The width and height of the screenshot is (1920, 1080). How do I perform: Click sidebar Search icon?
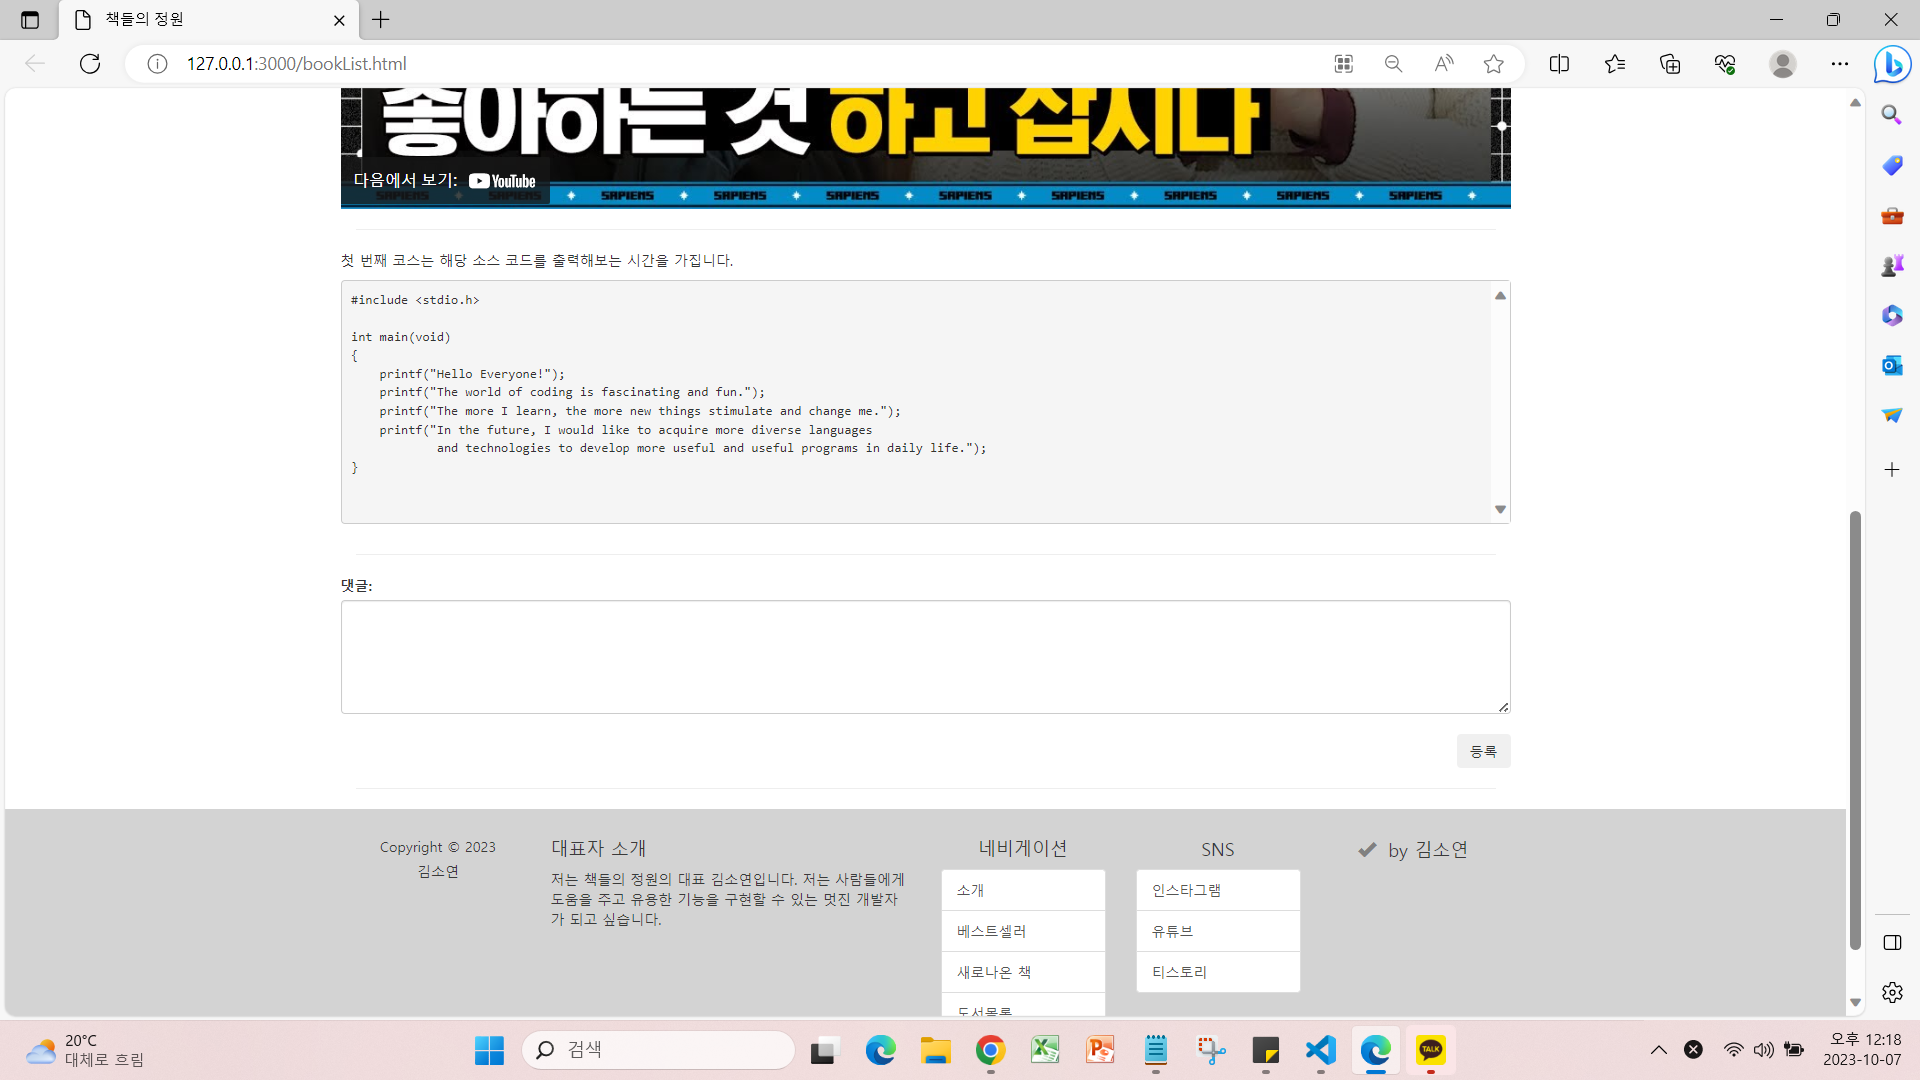[x=1891, y=115]
